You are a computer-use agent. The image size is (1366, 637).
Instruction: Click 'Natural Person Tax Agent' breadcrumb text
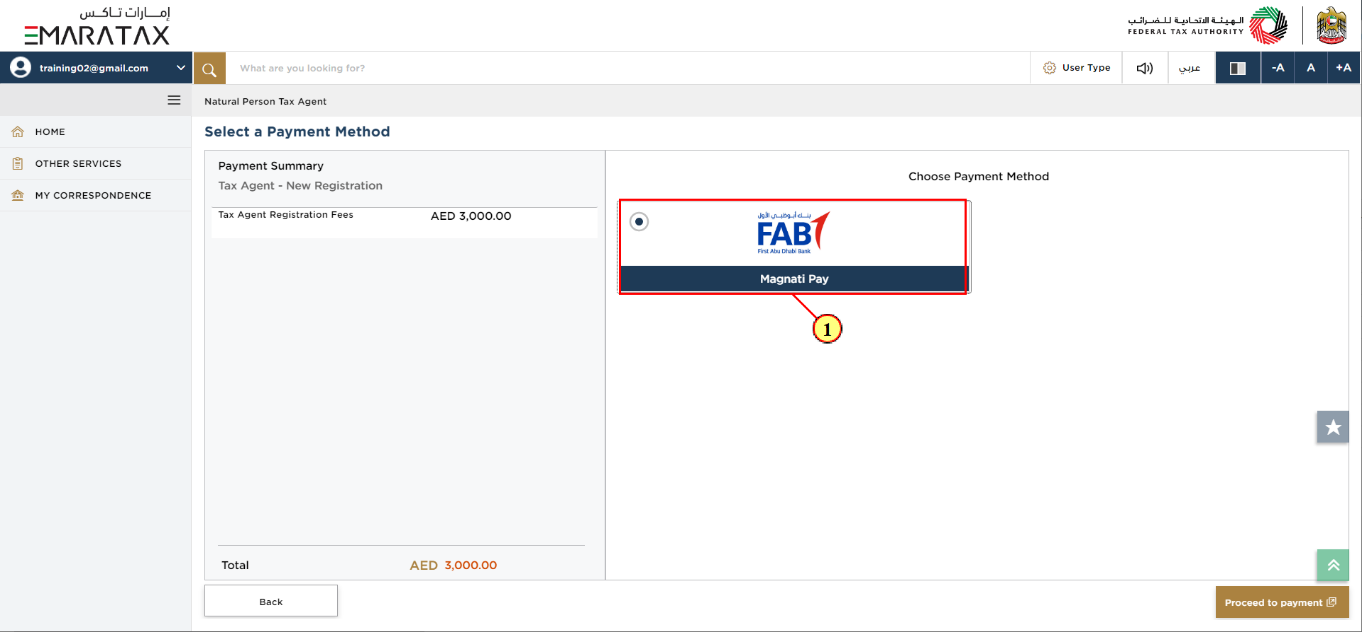[x=266, y=102]
